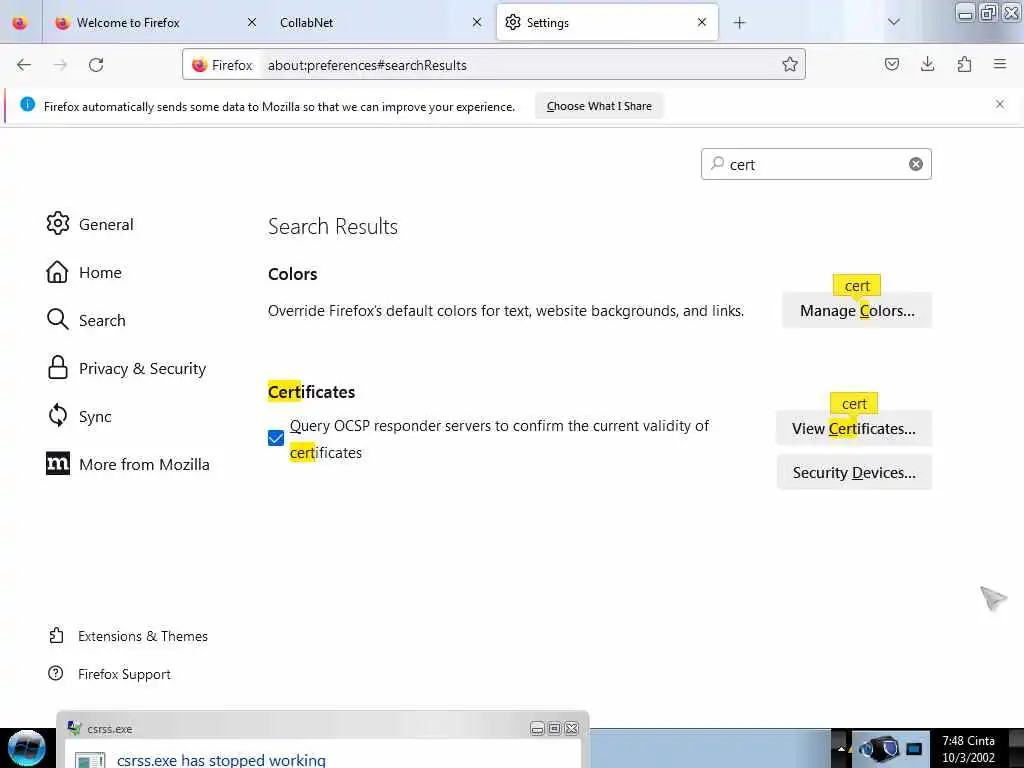Click csrss.exe has stopped working title
Image resolution: width=1024 pixels, height=768 pixels.
221,760
